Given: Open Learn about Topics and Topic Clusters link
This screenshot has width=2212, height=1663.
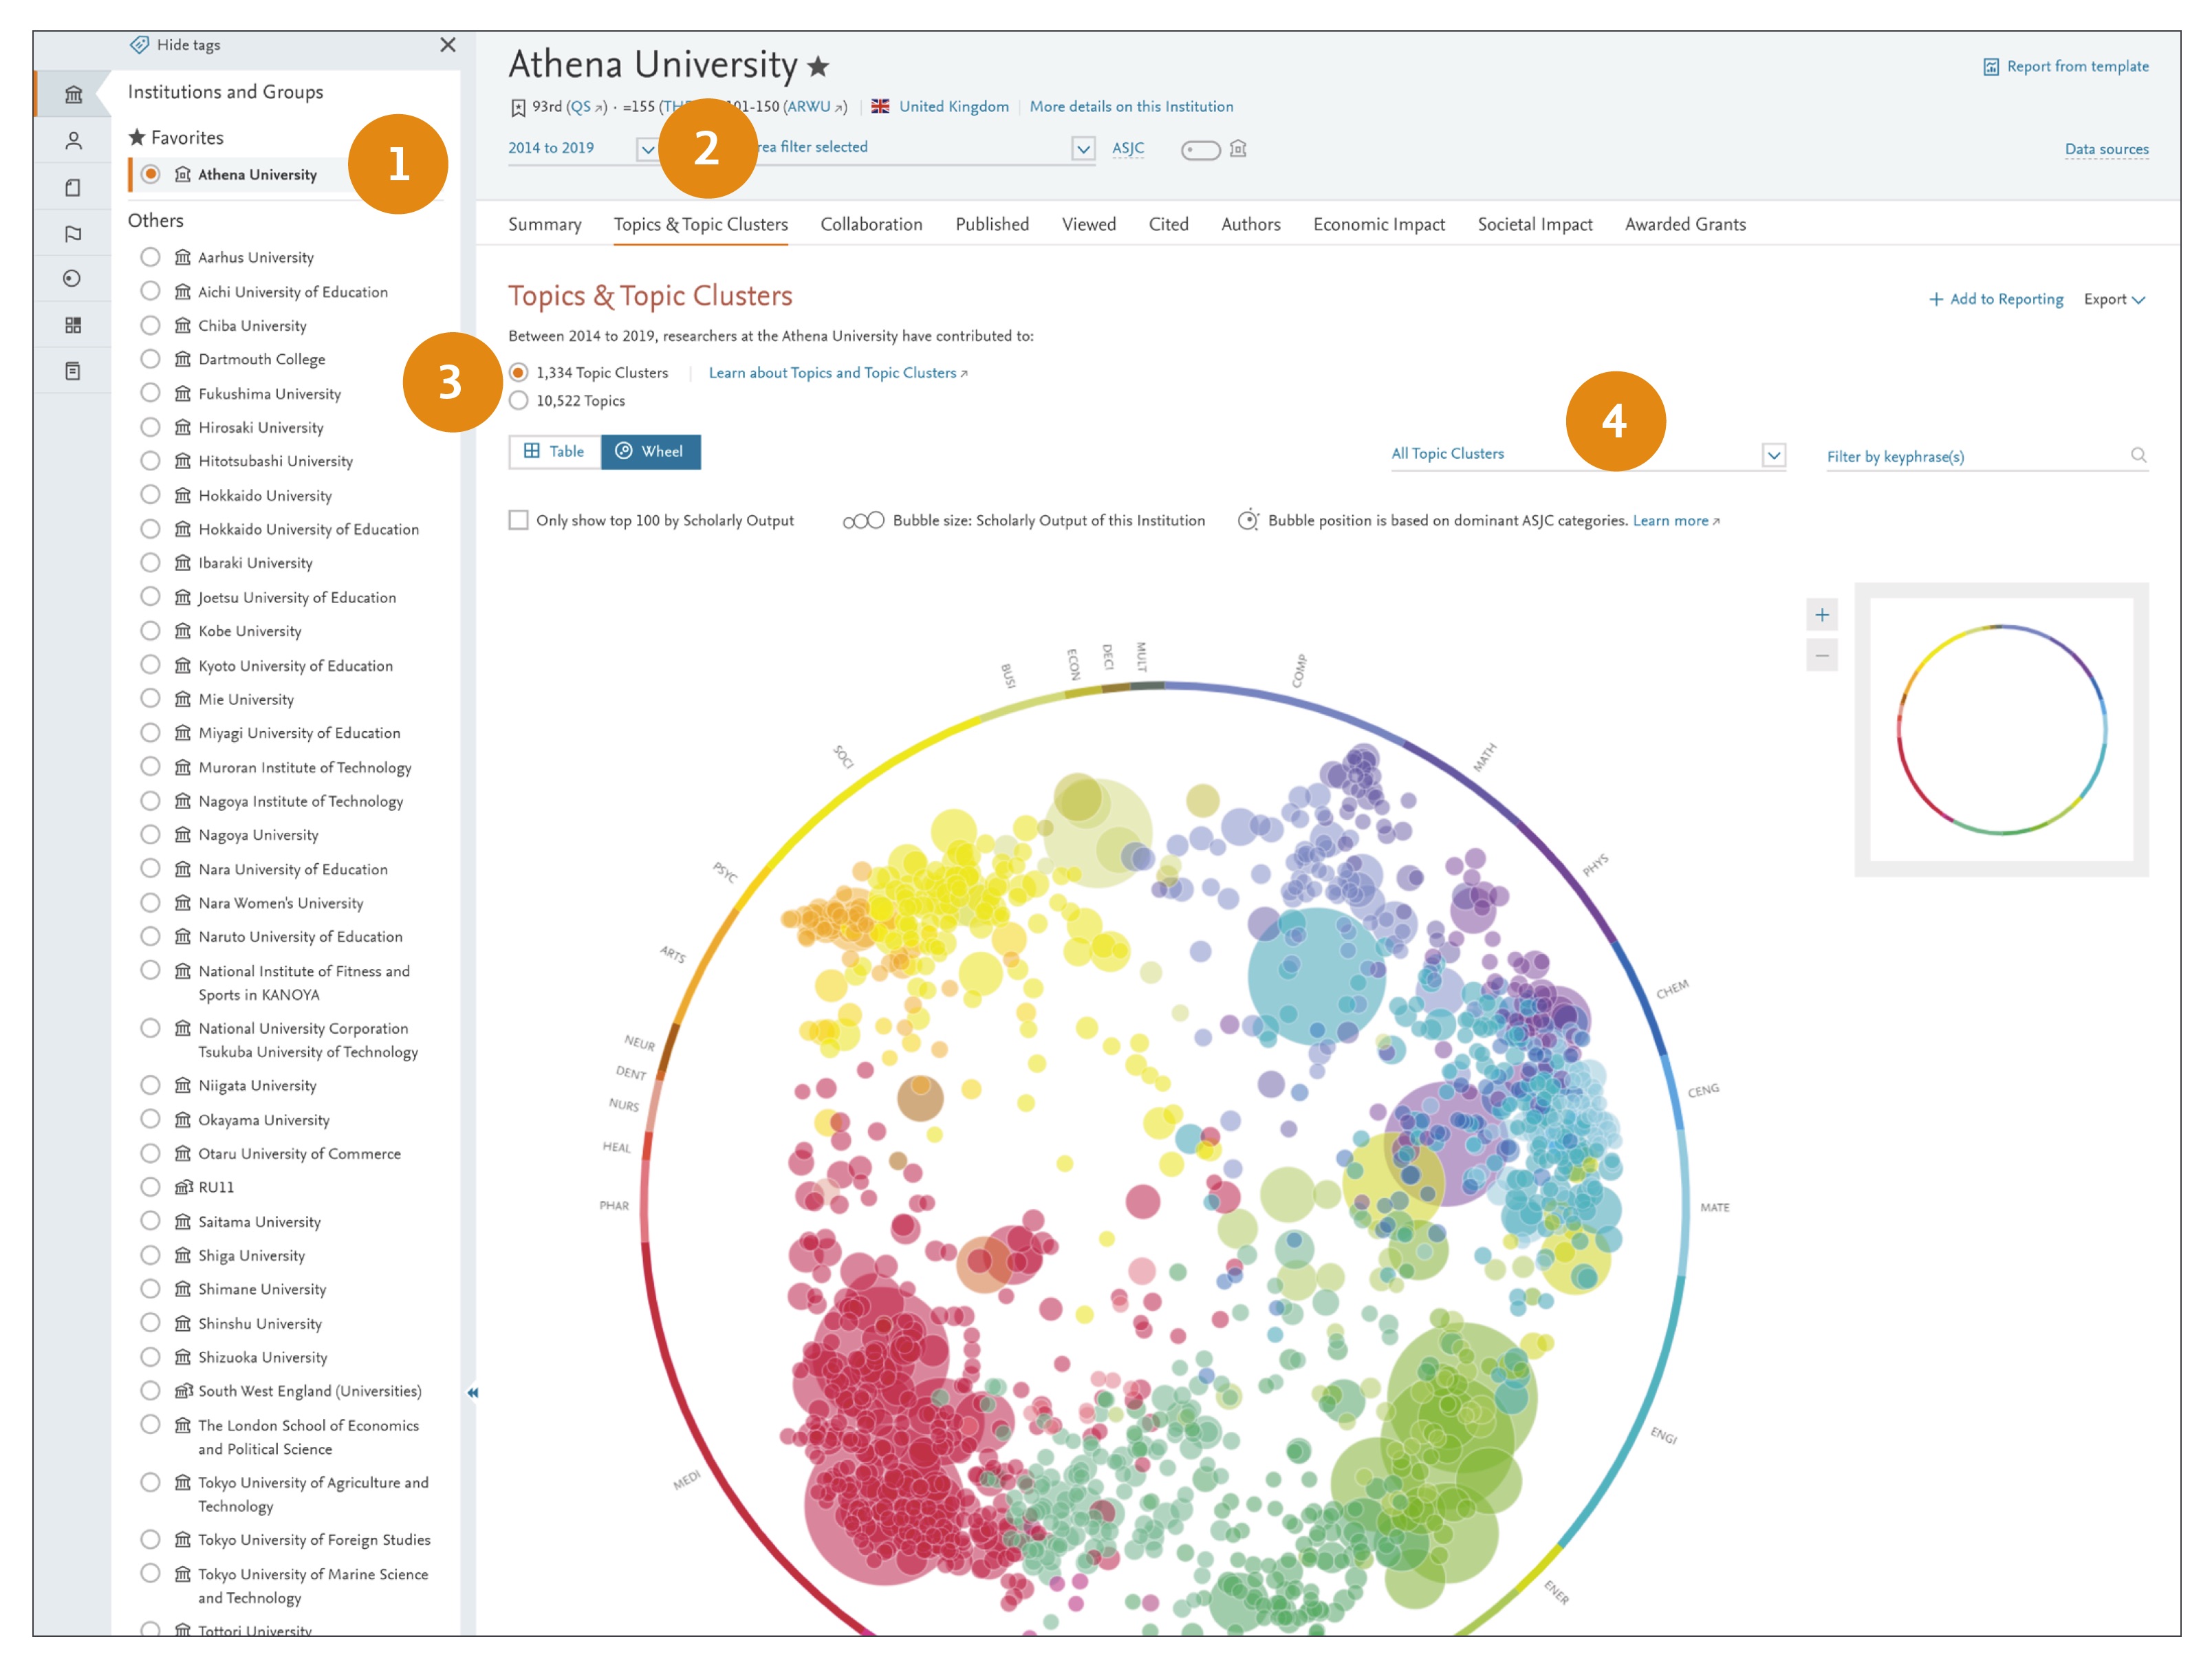Looking at the screenshot, I should (x=838, y=373).
